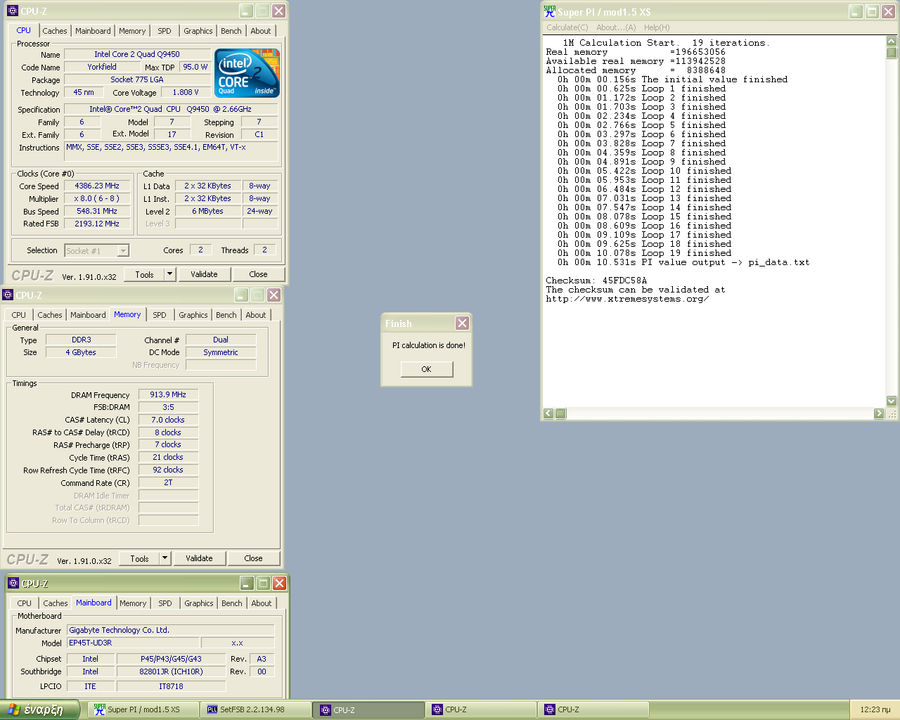Click the Super PI title bar icon
This screenshot has height=720, width=900.
[550, 11]
